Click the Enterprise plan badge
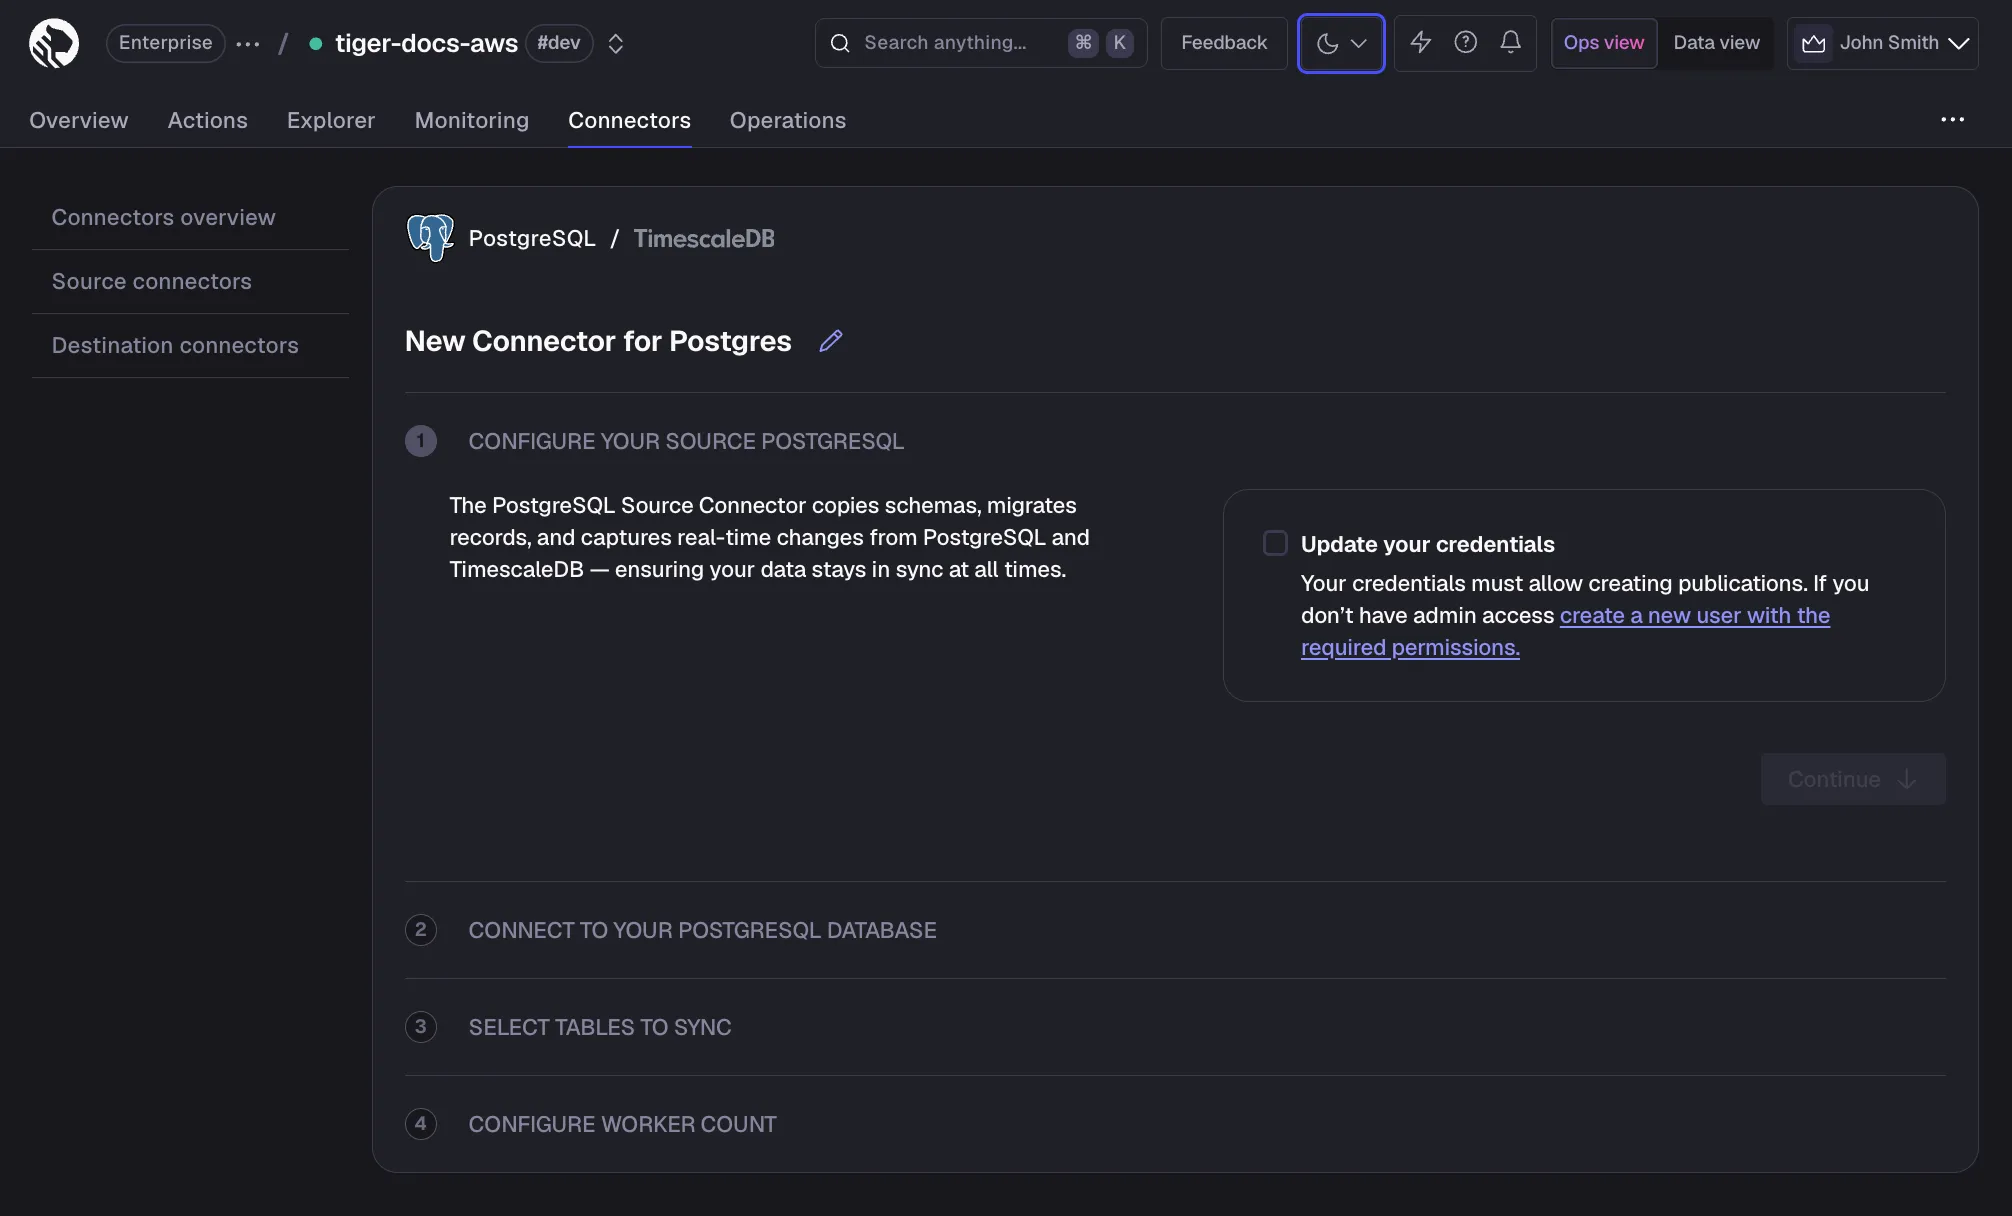This screenshot has height=1216, width=2012. click(166, 43)
